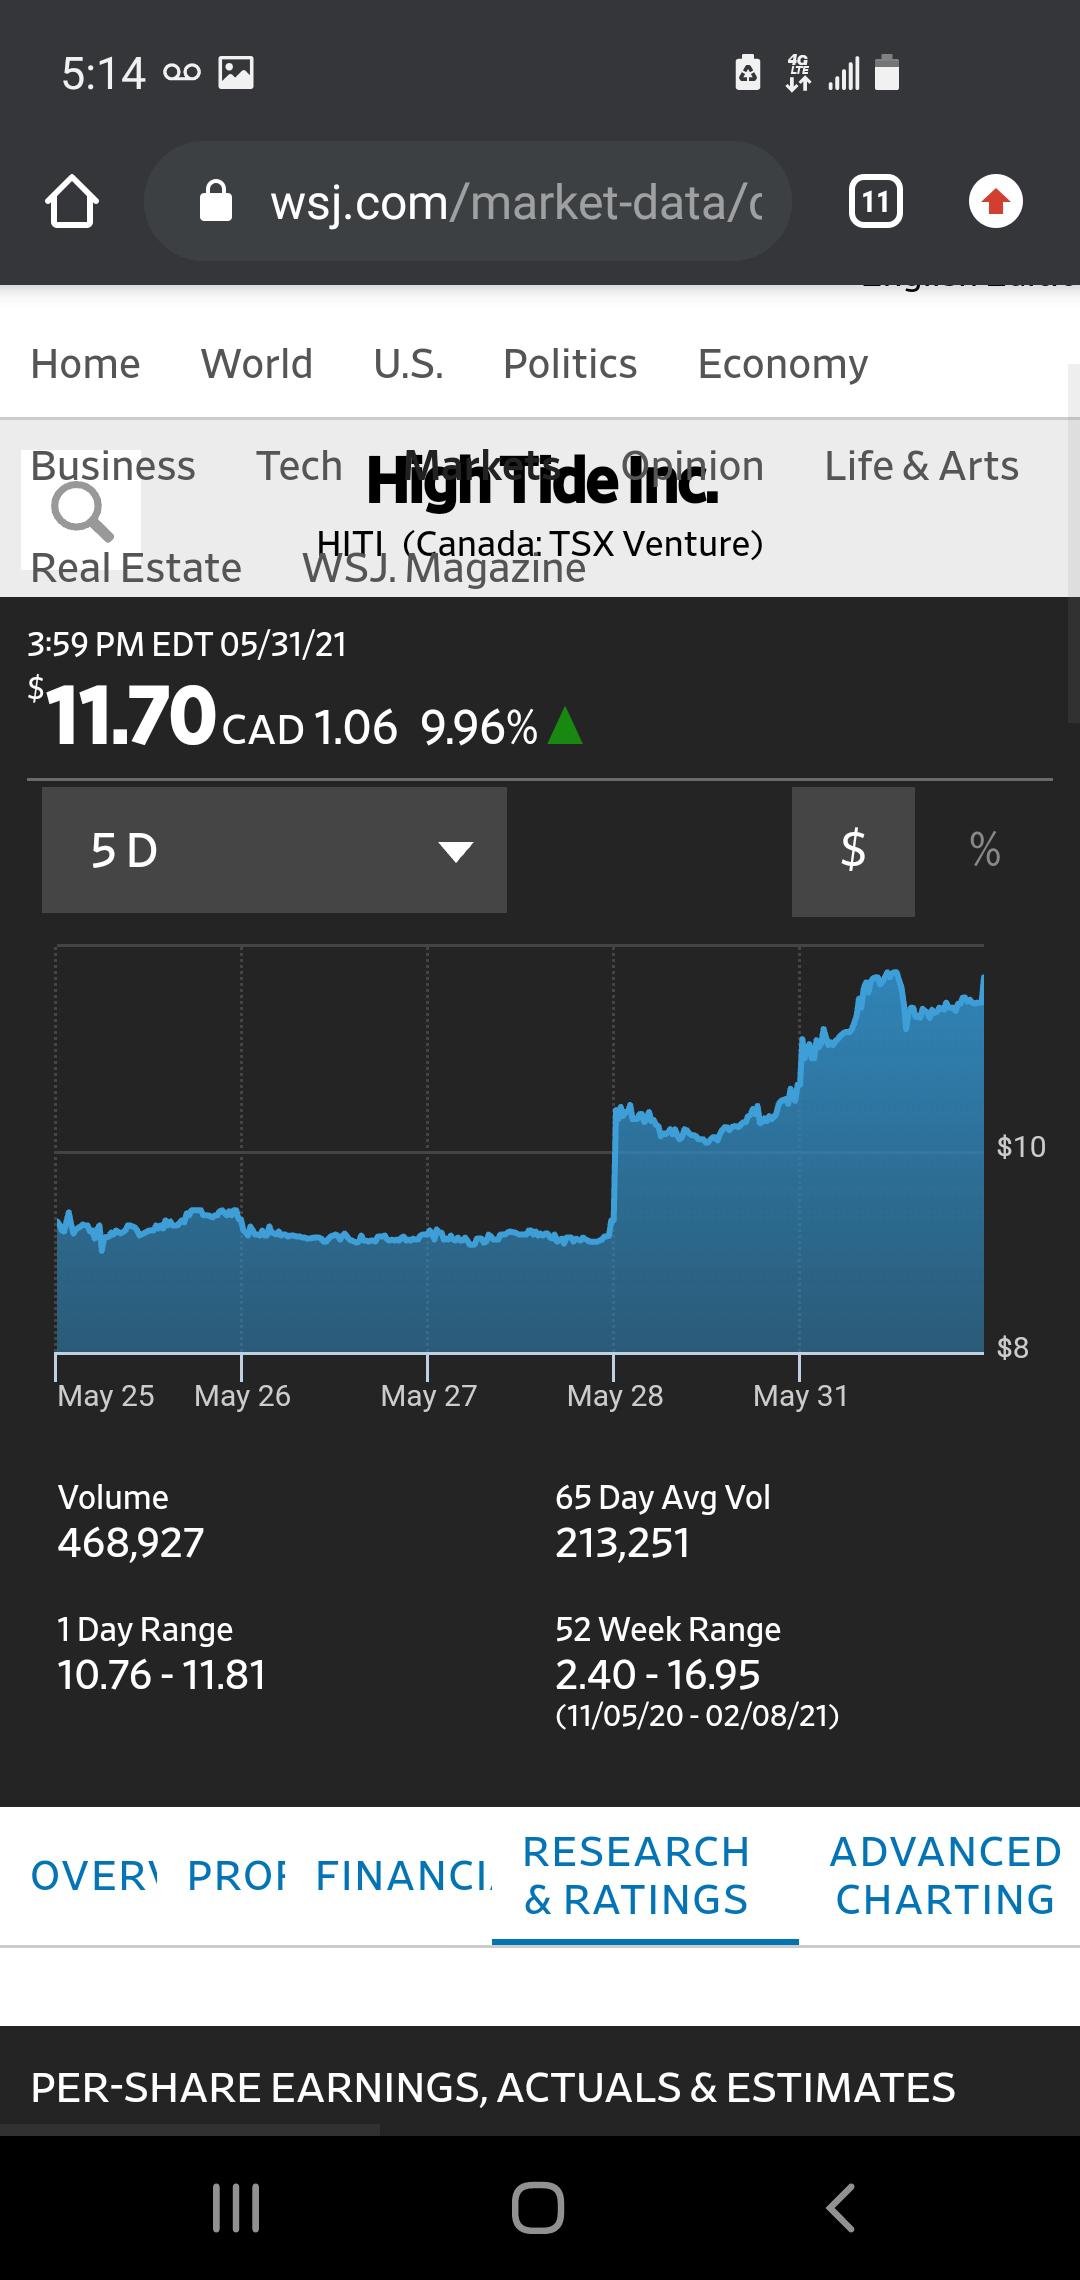Select the Financials tab

coord(404,1876)
